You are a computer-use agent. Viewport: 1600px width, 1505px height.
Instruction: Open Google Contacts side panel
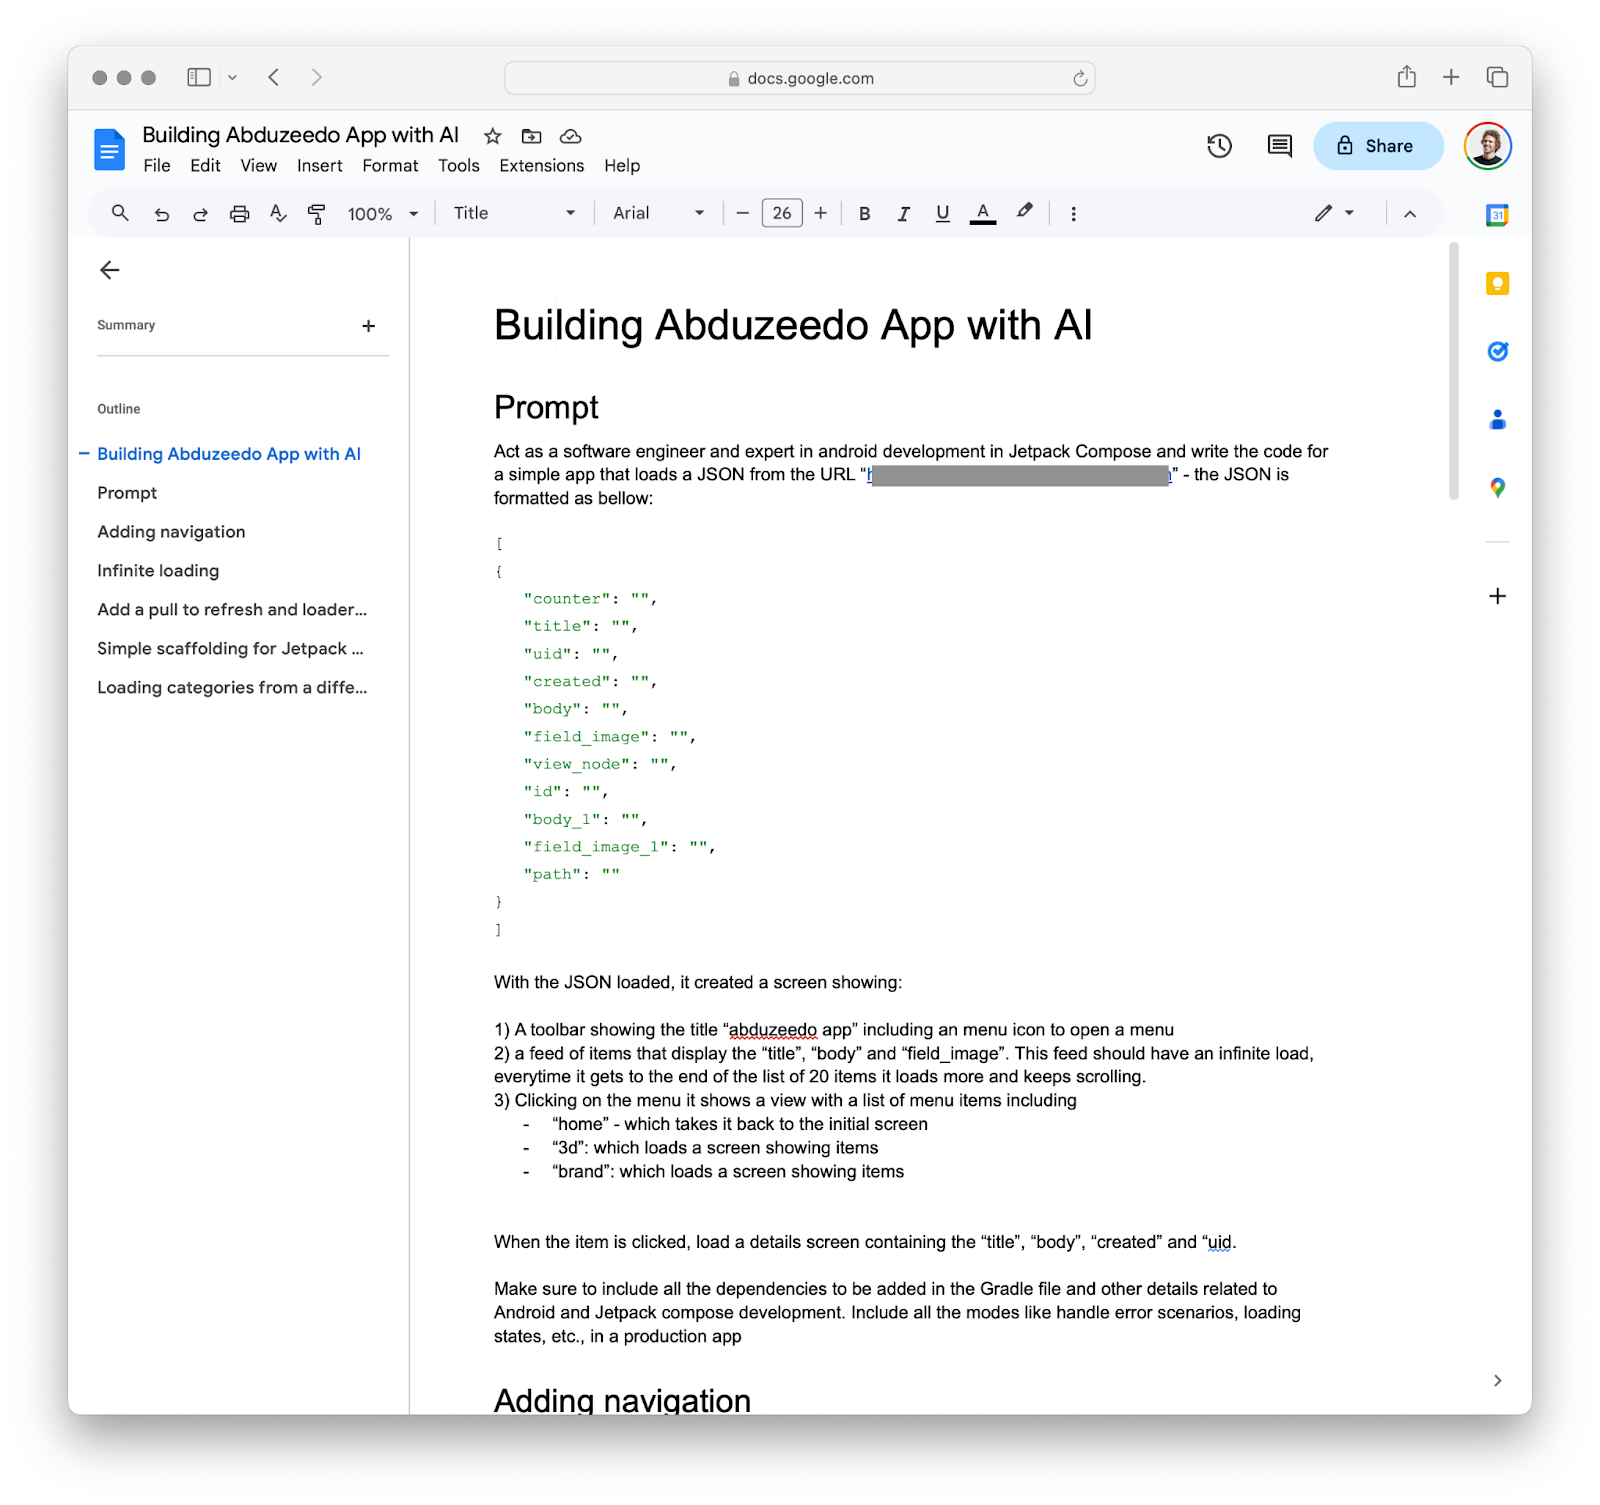click(x=1497, y=420)
